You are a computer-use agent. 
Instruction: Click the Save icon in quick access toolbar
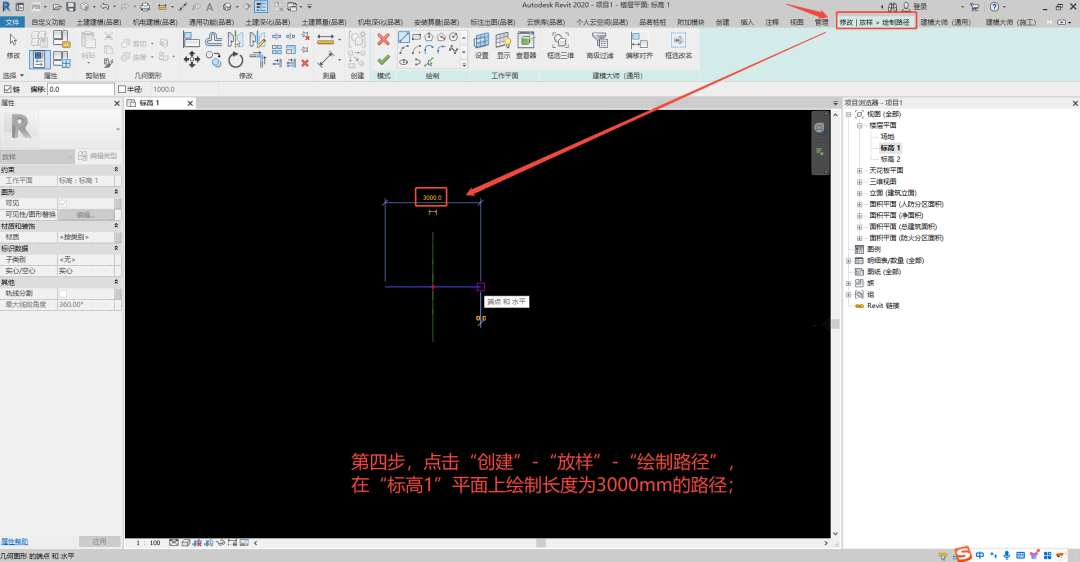point(70,7)
